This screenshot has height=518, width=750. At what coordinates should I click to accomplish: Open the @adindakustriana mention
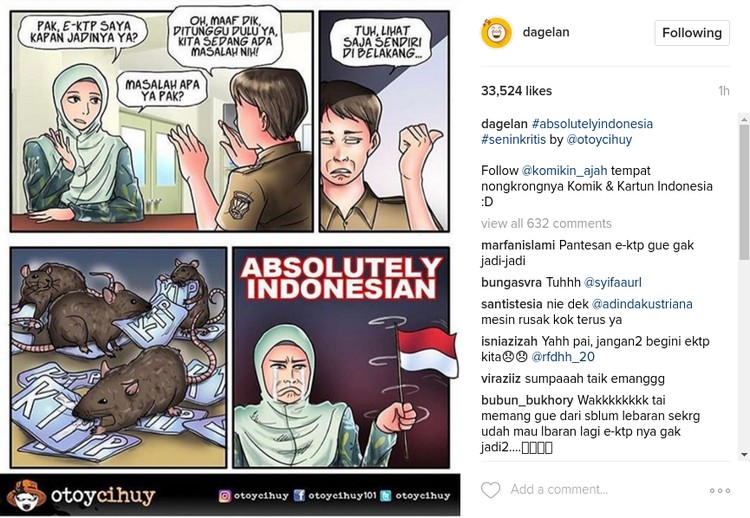click(x=642, y=304)
